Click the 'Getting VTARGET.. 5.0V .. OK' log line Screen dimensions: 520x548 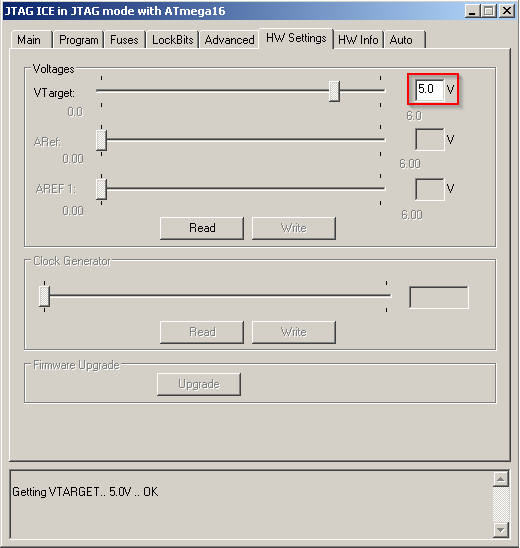click(85, 492)
